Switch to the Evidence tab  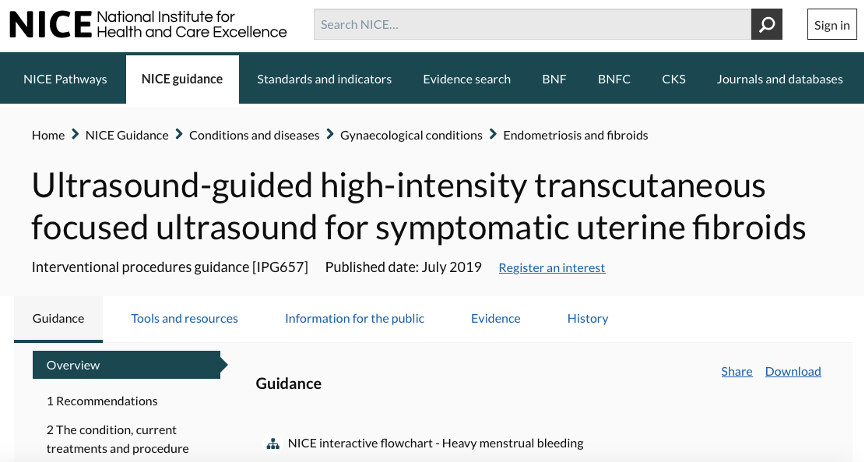(x=495, y=318)
